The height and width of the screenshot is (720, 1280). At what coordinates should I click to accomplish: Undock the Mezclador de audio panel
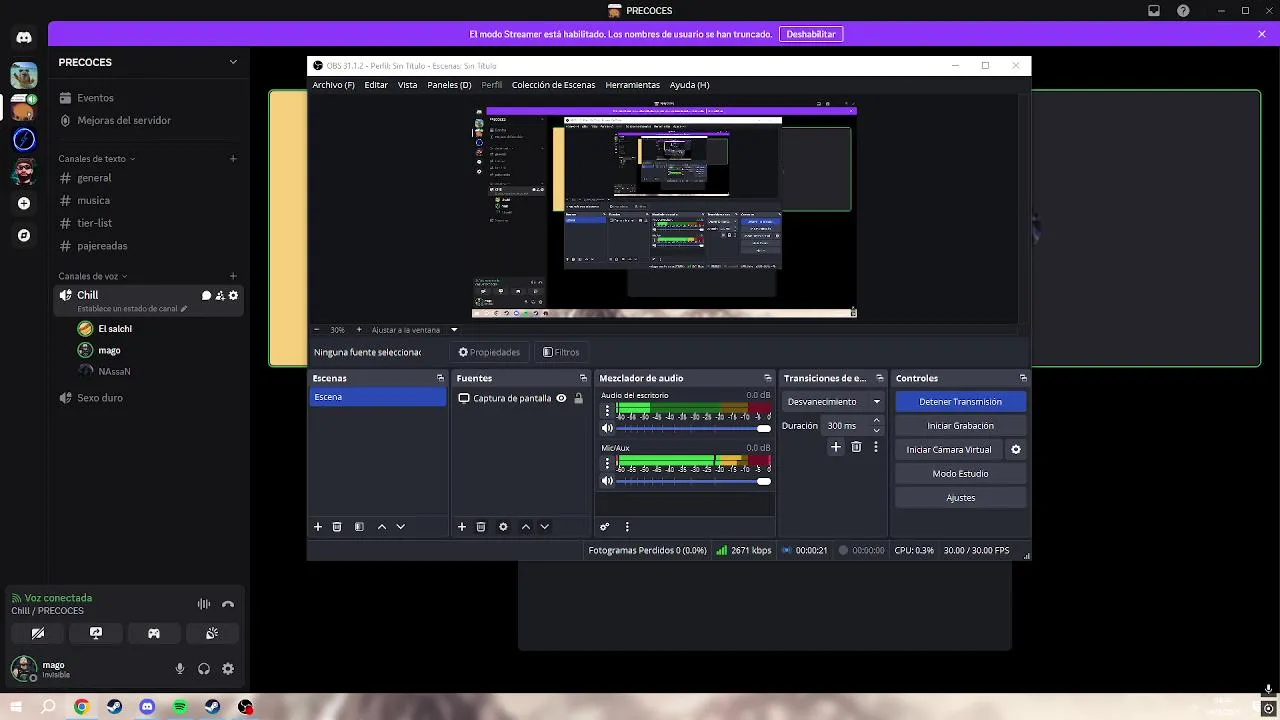click(768, 378)
